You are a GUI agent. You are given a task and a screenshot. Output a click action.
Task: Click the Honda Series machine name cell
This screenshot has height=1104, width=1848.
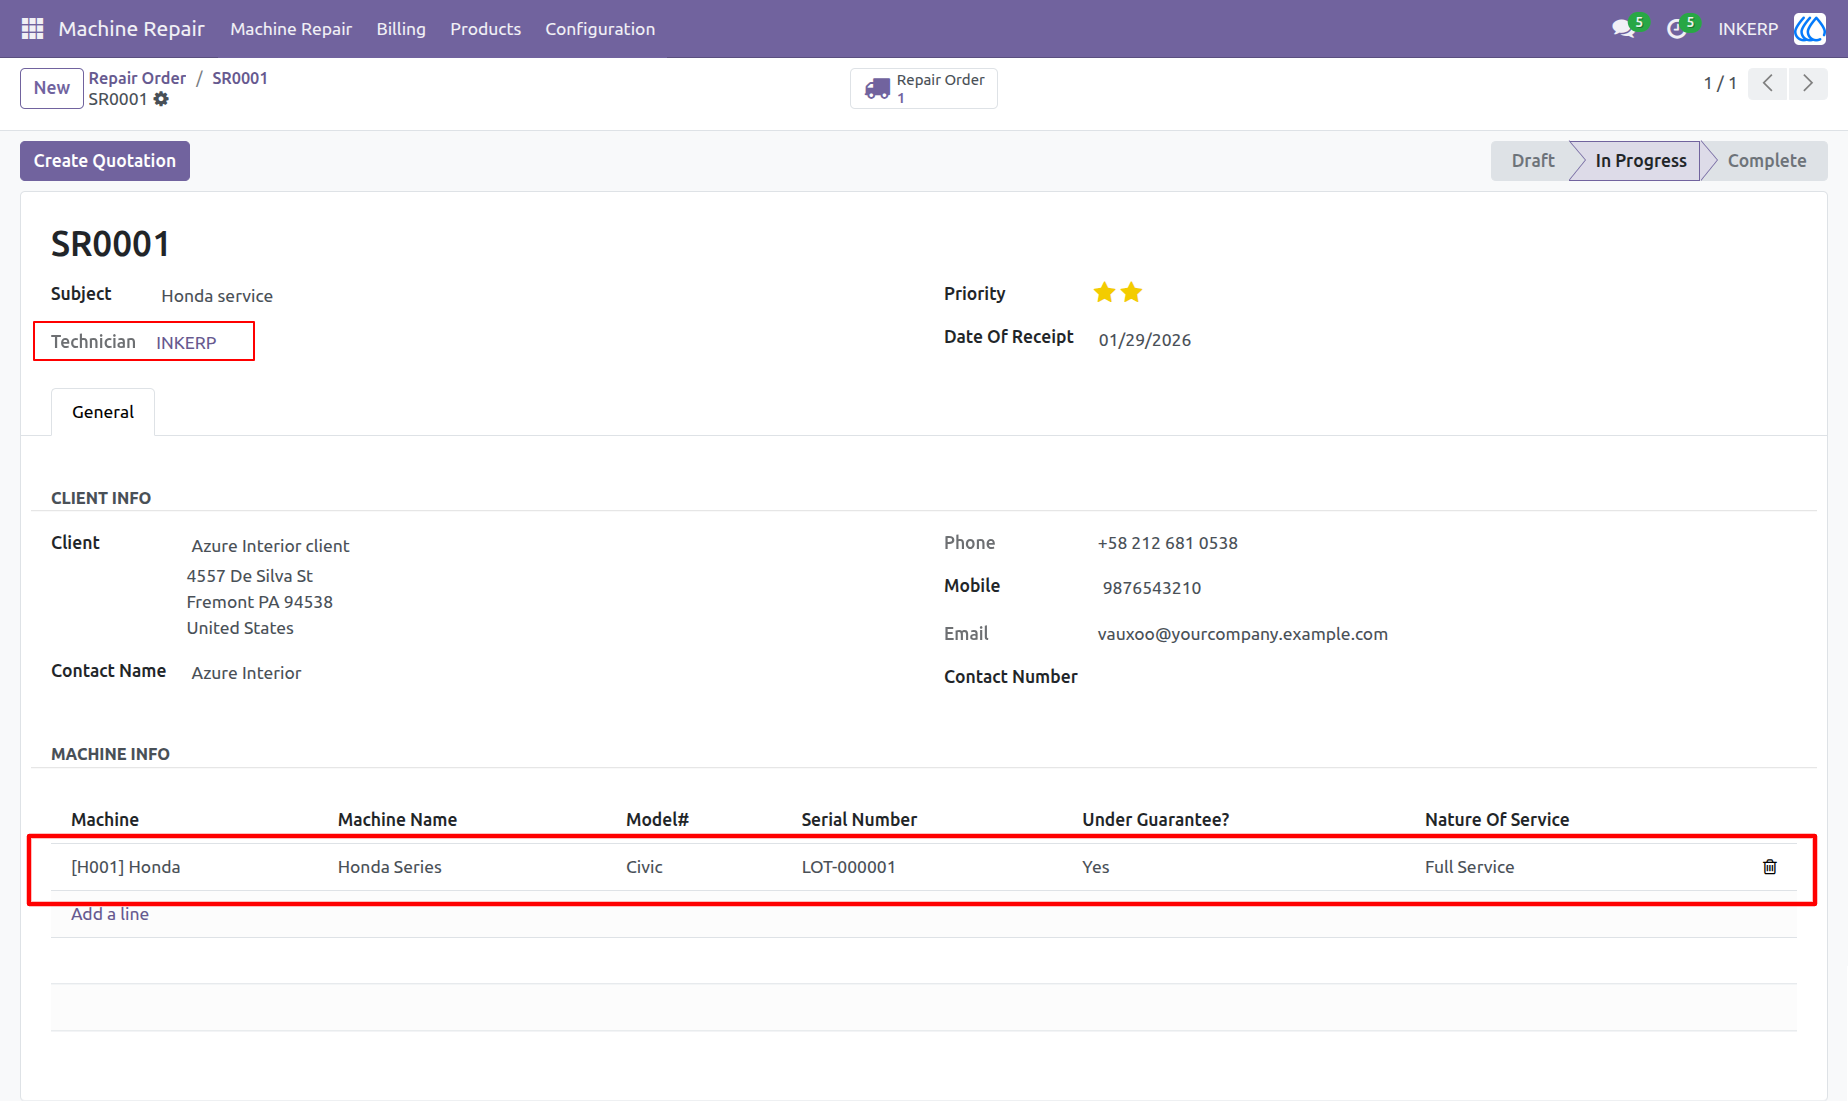coord(390,867)
